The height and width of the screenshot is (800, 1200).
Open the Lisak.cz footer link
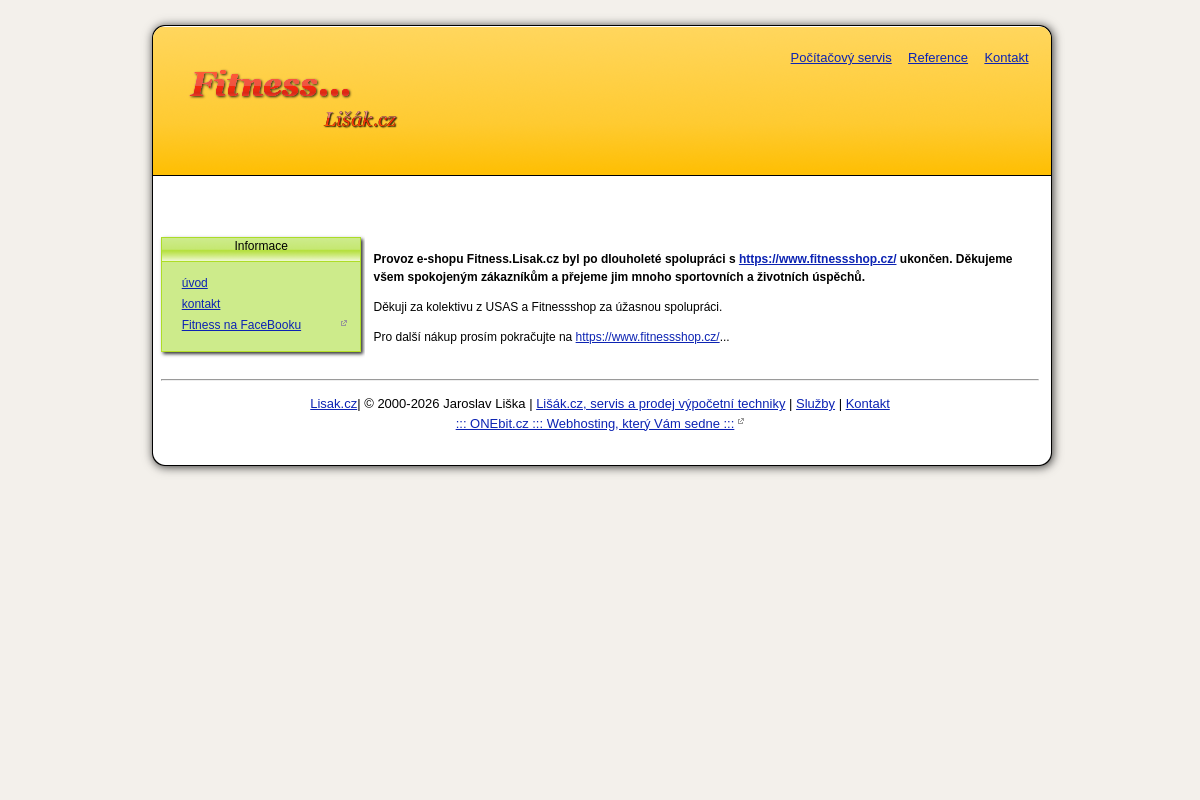pos(333,404)
